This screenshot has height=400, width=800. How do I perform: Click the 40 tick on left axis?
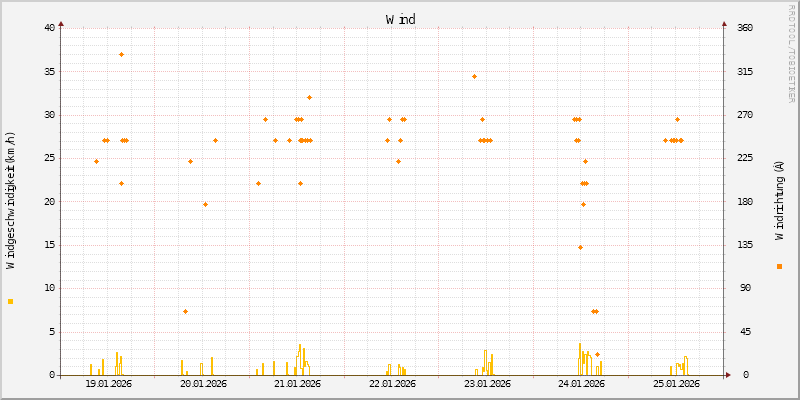49,28
